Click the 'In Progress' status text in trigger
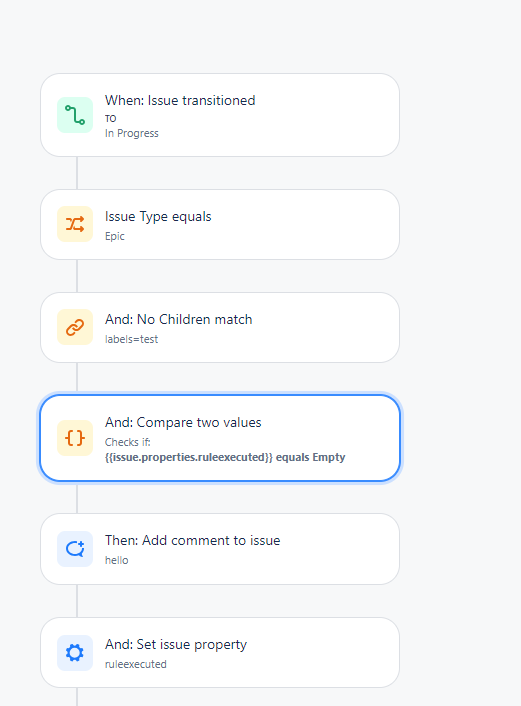This screenshot has height=706, width=521. tap(132, 133)
